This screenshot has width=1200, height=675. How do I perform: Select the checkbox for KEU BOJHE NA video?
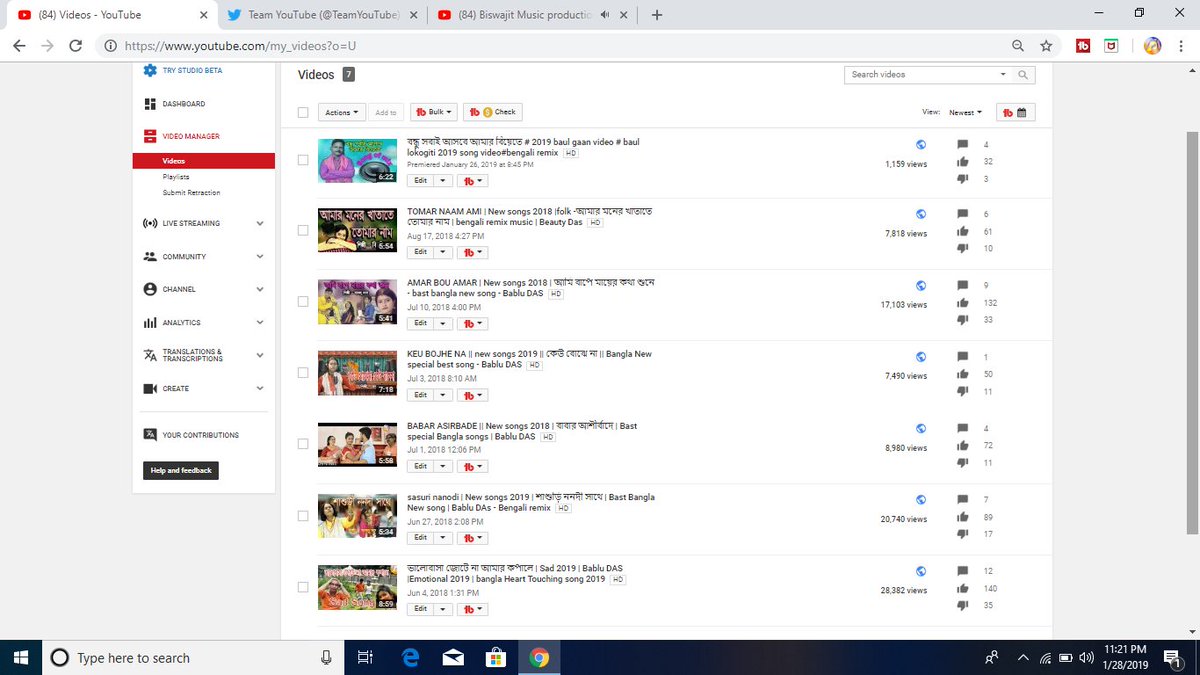point(303,372)
